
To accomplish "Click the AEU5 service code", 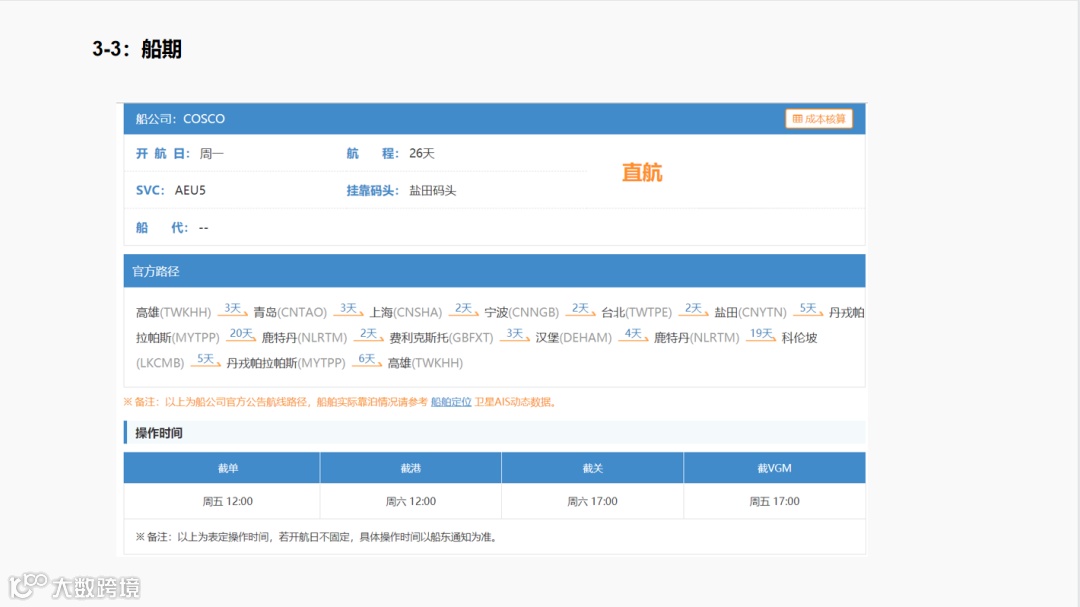I will coord(190,190).
